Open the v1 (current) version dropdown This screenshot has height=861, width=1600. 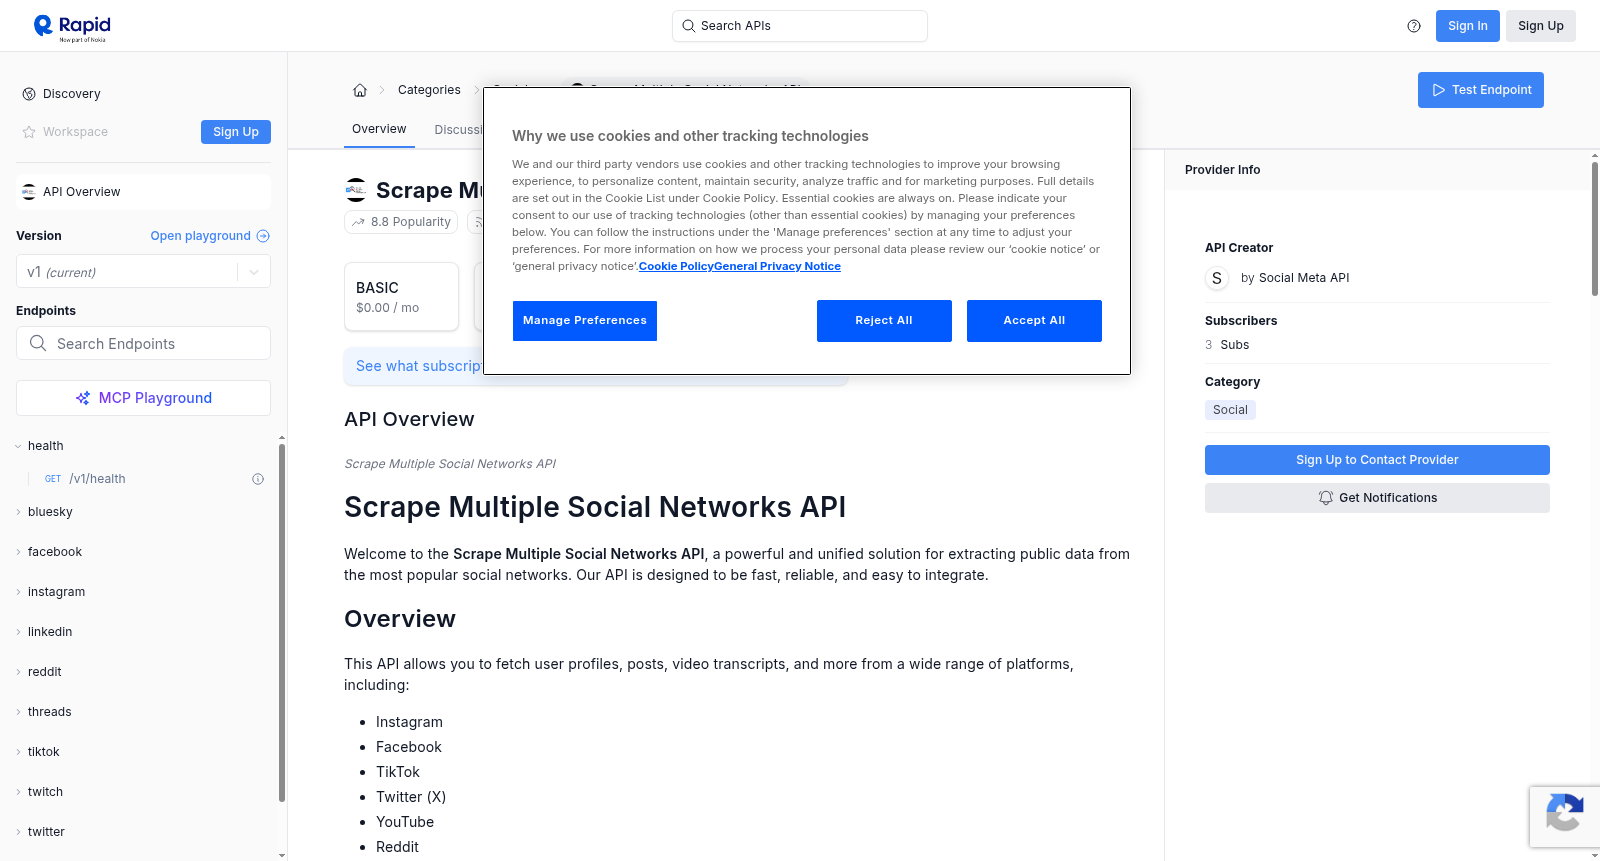point(143,272)
